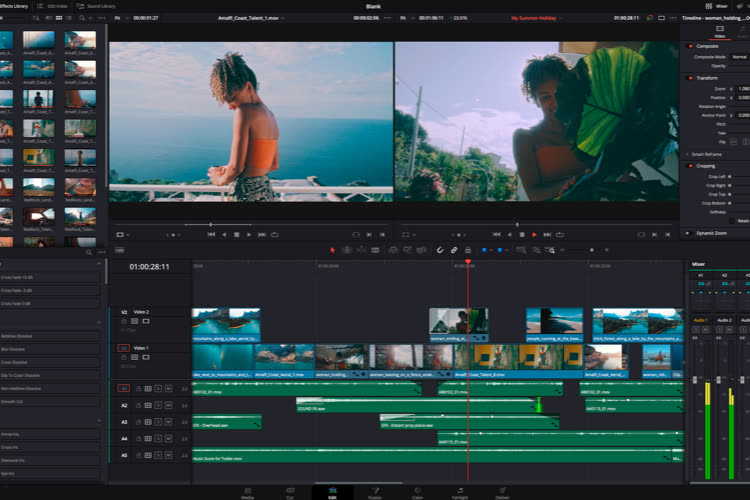
Task: Select woman_smiling clip on Video 2 track
Action: 459,325
